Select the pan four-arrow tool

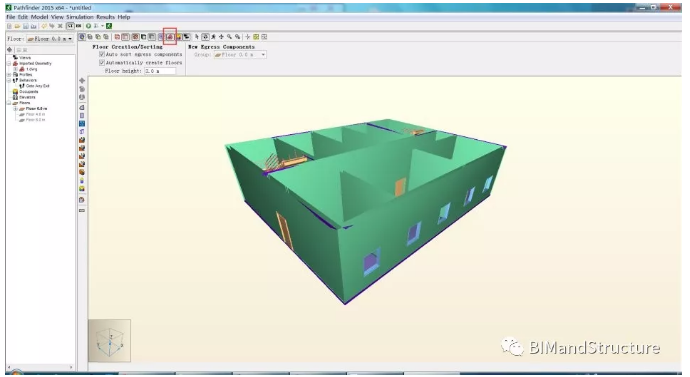coord(221,37)
